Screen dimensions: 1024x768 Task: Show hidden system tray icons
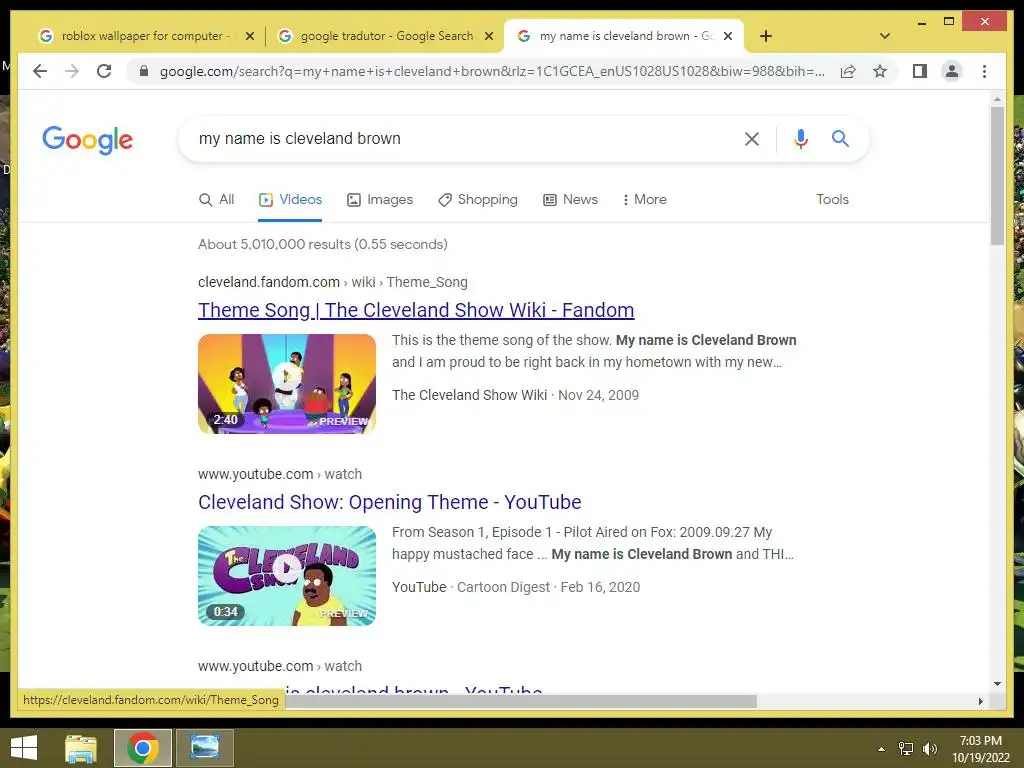pyautogui.click(x=881, y=749)
